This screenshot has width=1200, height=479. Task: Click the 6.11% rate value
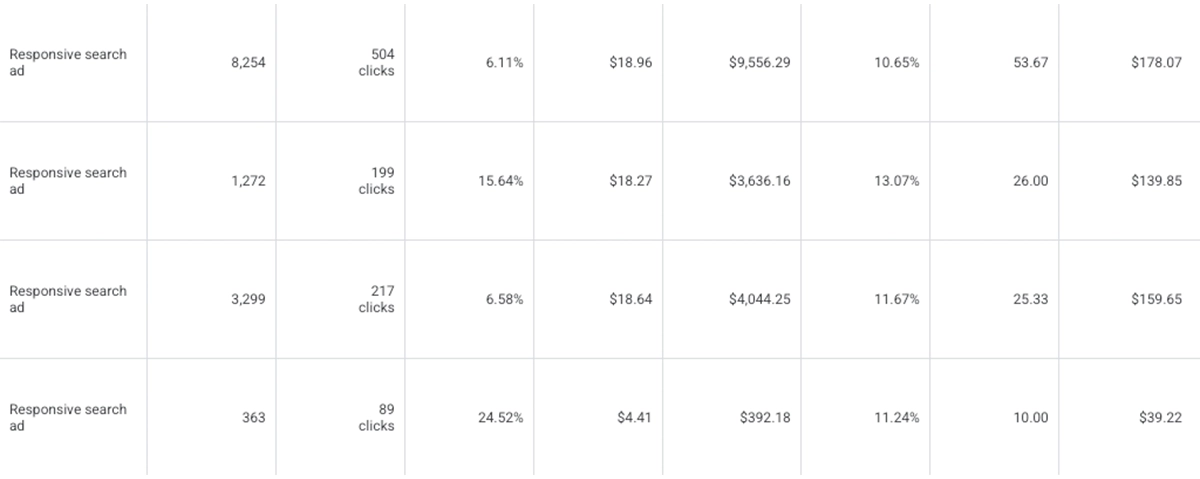coord(504,63)
